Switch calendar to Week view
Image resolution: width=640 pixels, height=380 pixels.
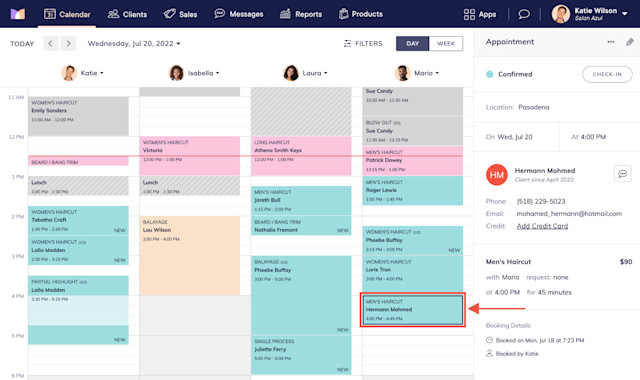click(446, 44)
